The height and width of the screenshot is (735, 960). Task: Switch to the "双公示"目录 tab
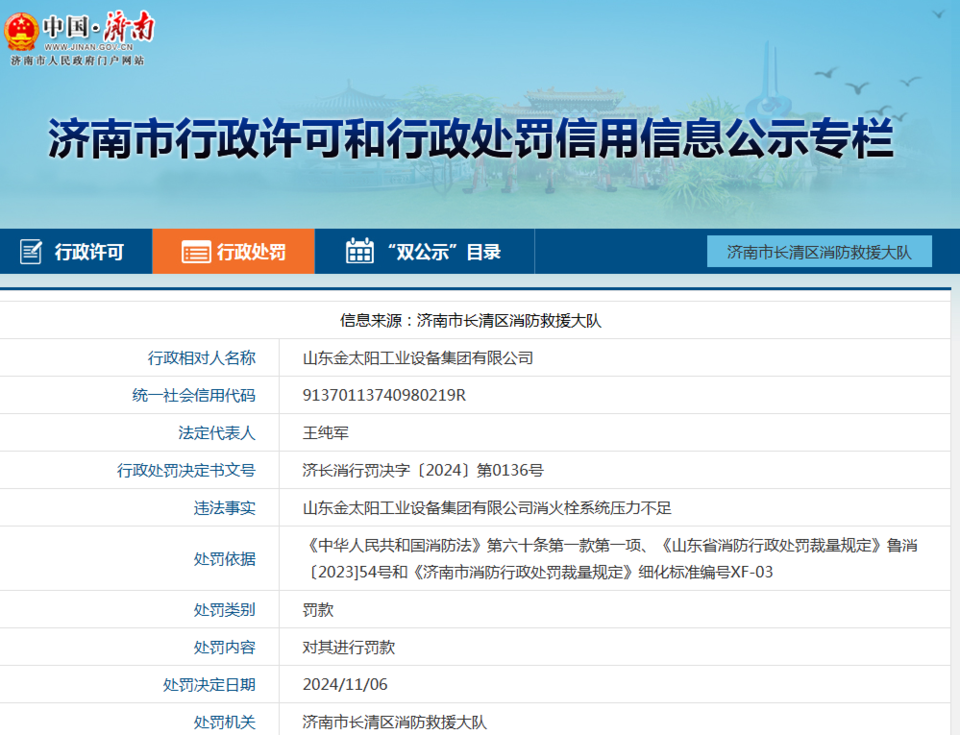point(442,252)
